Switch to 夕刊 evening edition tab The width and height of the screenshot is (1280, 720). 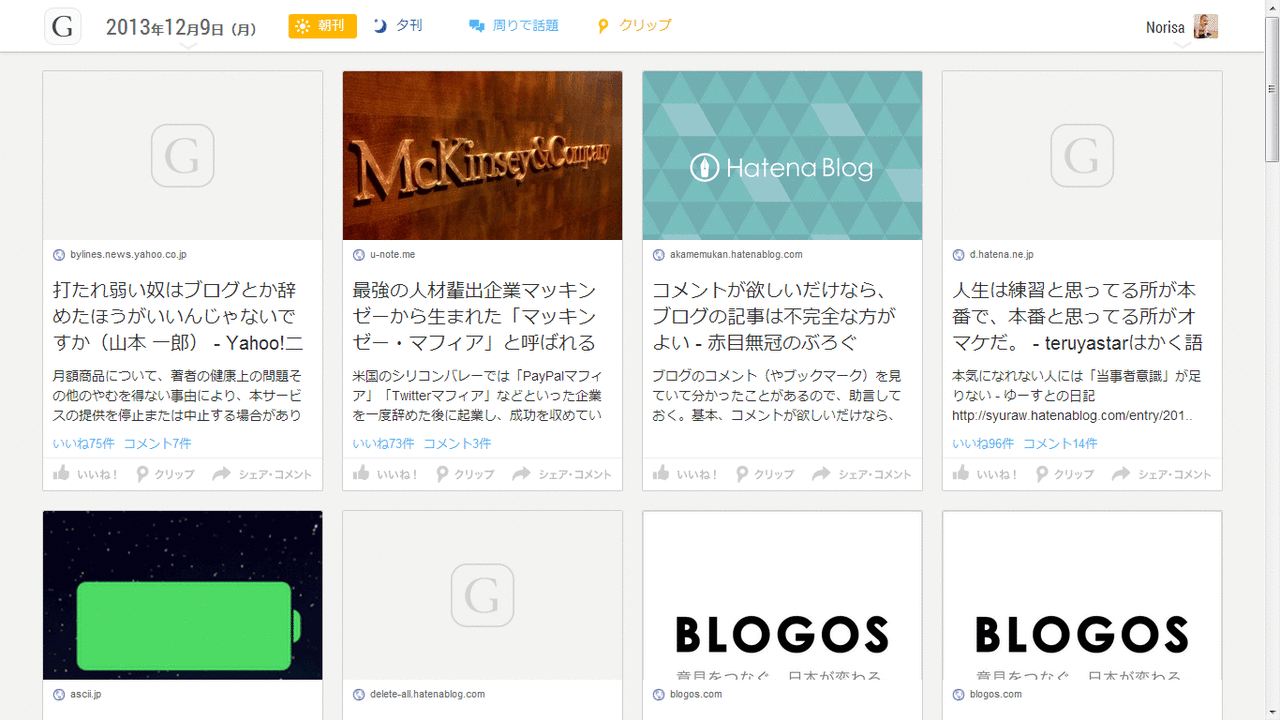398,26
